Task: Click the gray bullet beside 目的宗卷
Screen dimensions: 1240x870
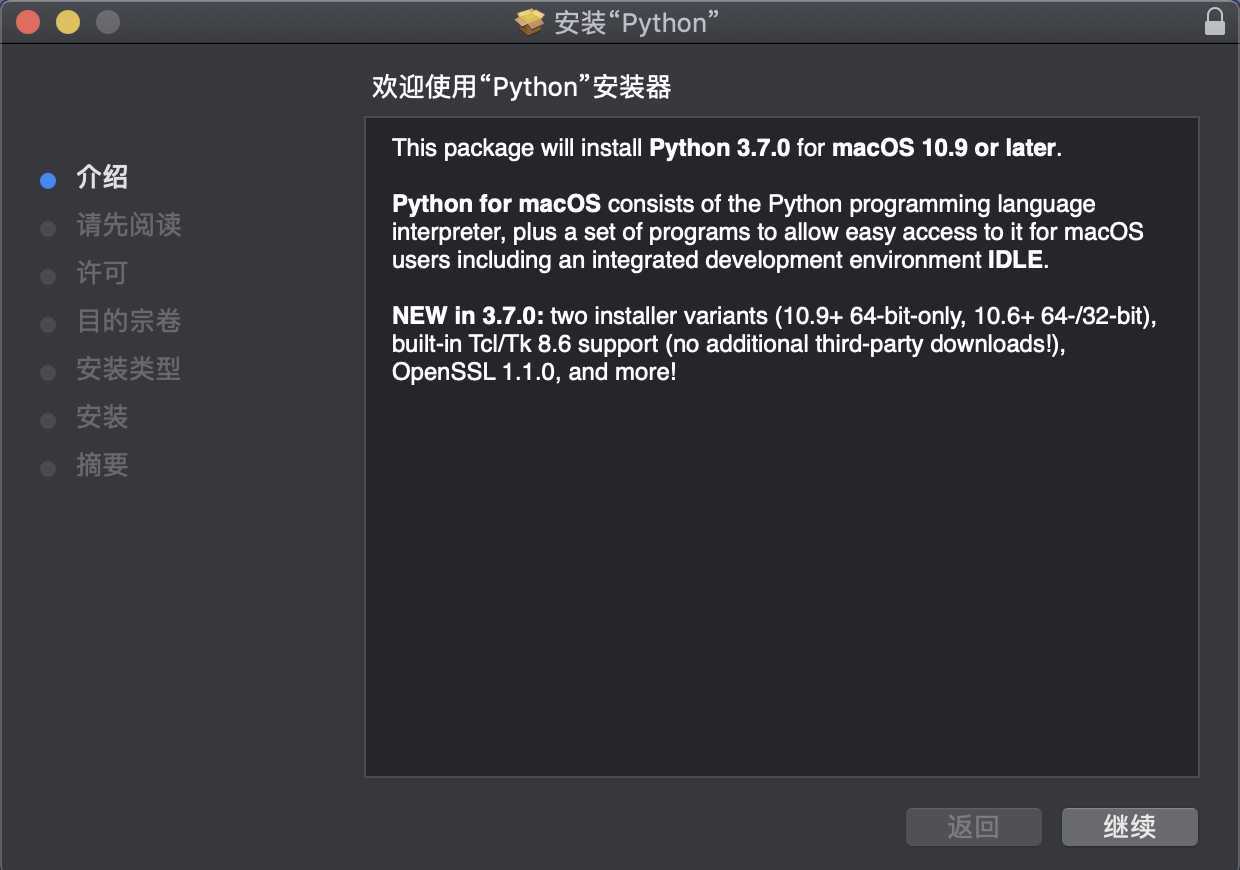Action: [x=48, y=325]
